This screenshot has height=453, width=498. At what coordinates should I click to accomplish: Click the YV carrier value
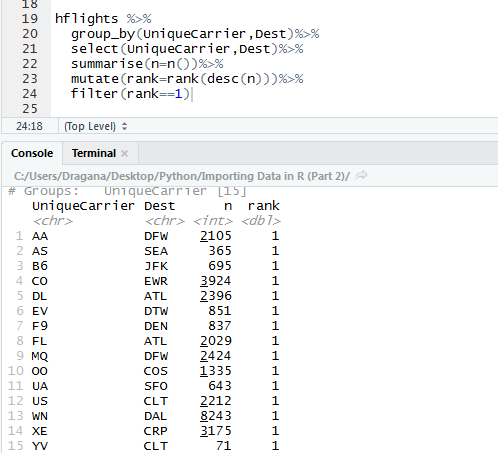[40, 446]
